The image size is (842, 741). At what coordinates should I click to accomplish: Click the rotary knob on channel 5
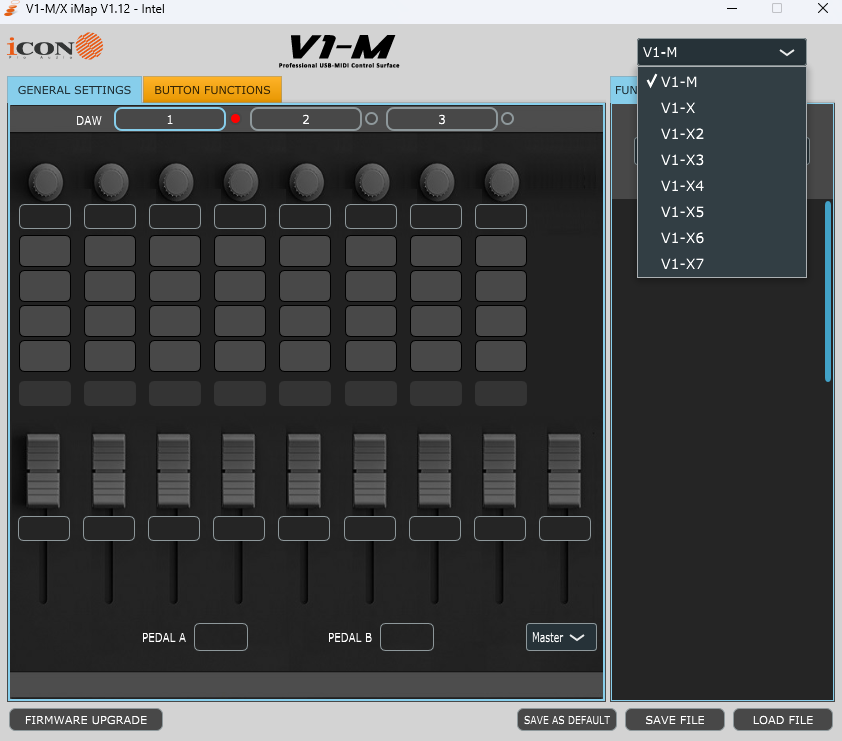click(306, 181)
